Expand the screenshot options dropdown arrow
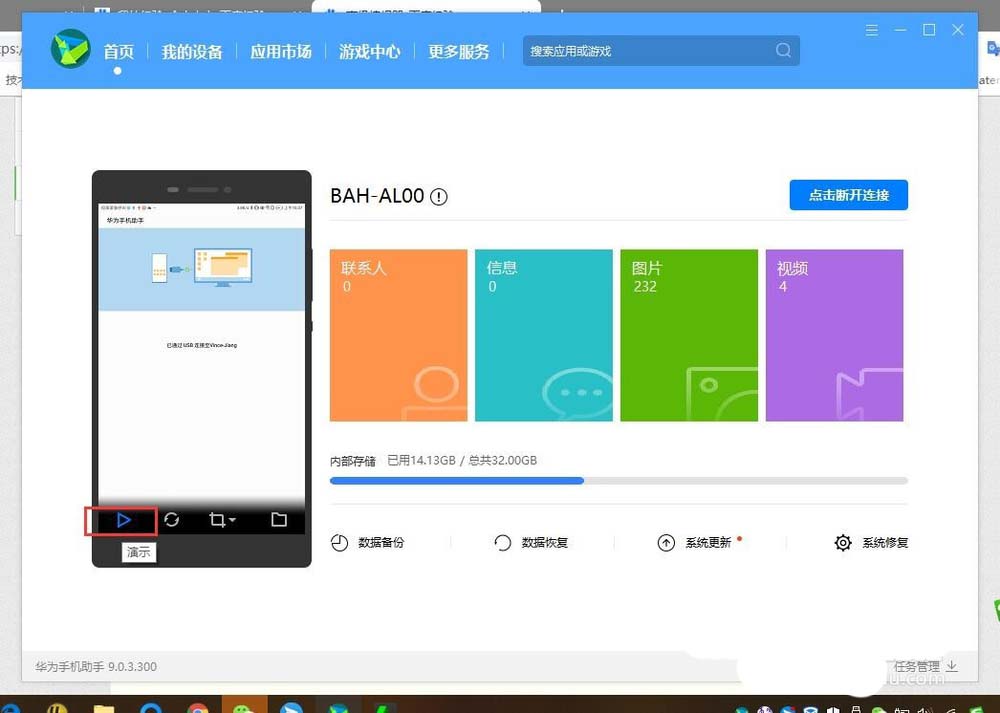Image resolution: width=1000 pixels, height=713 pixels. [232, 520]
